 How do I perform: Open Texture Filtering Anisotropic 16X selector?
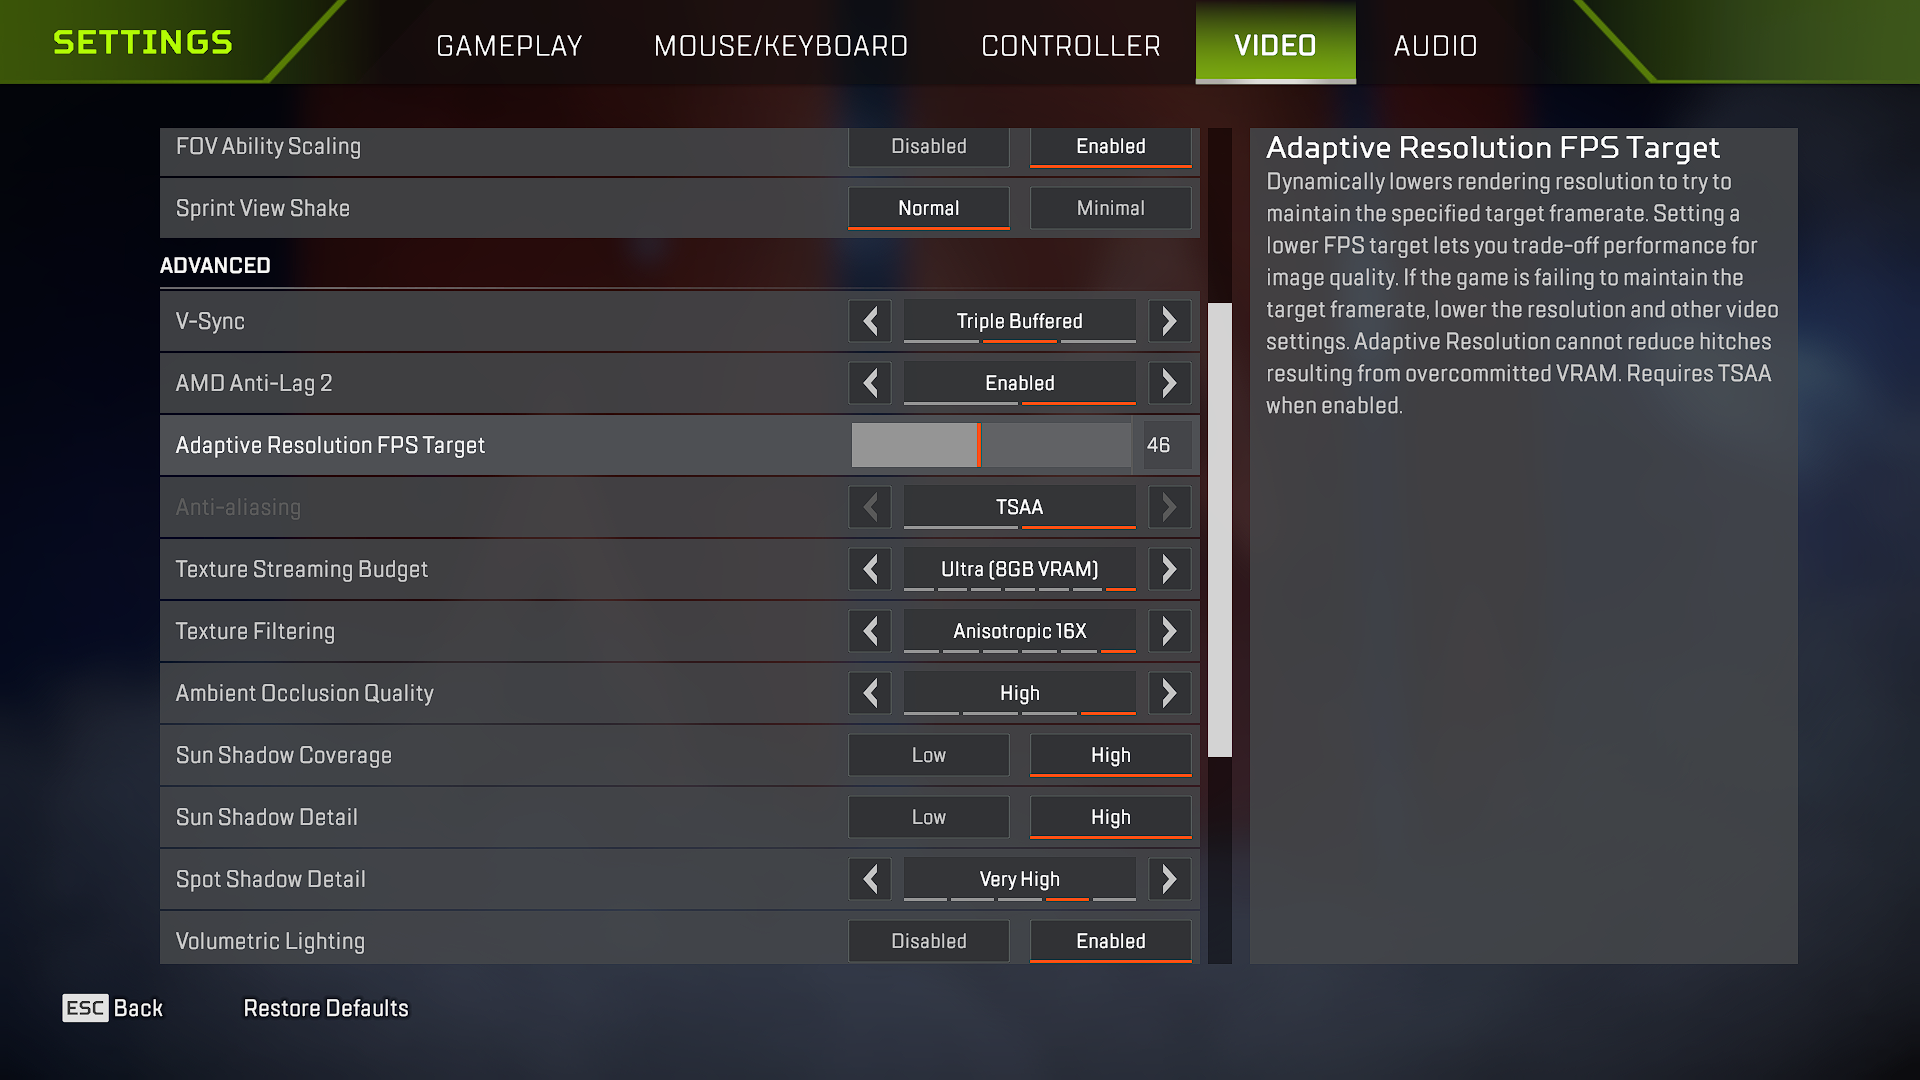1019,631
